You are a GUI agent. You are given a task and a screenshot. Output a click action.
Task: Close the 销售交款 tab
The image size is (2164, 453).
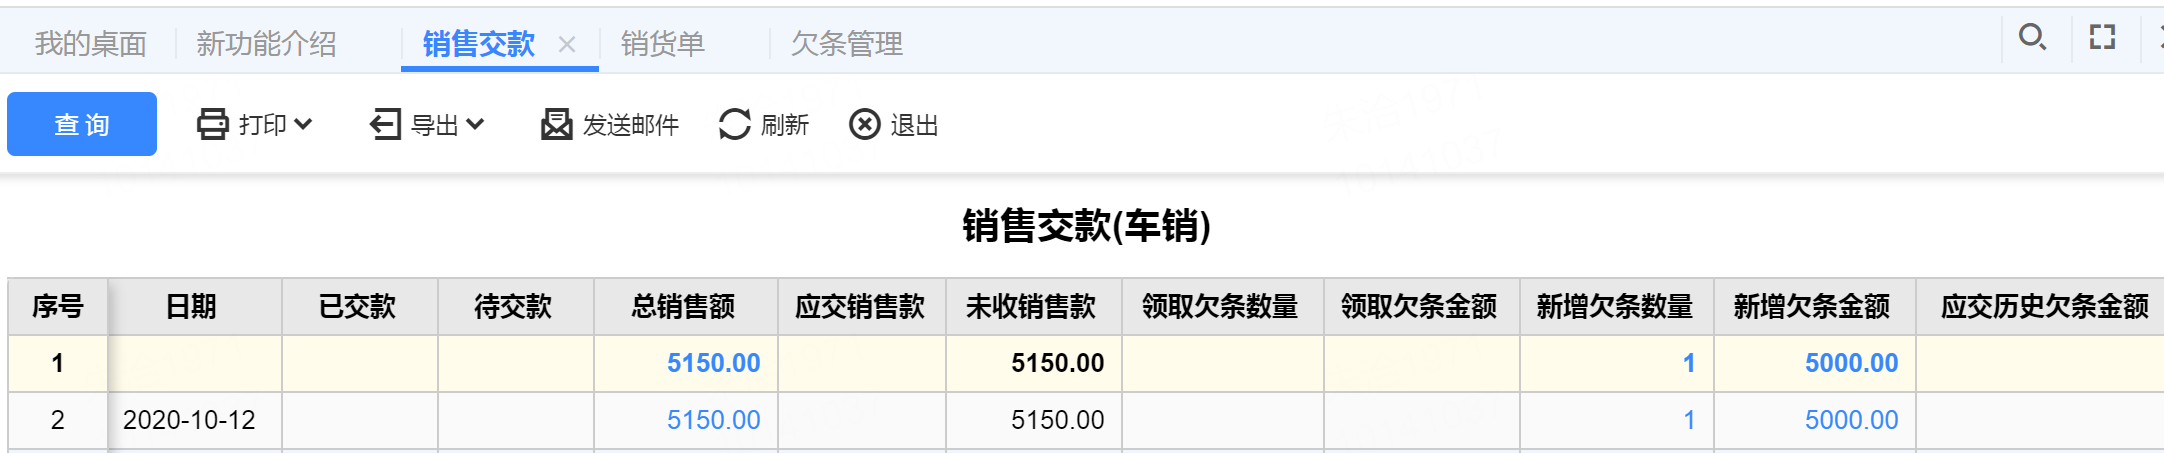tap(567, 44)
